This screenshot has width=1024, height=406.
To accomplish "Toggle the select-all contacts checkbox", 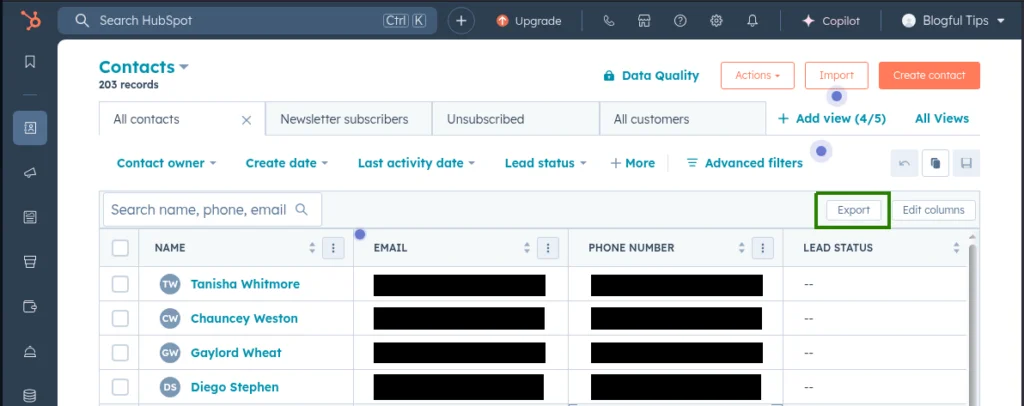I will coord(120,248).
